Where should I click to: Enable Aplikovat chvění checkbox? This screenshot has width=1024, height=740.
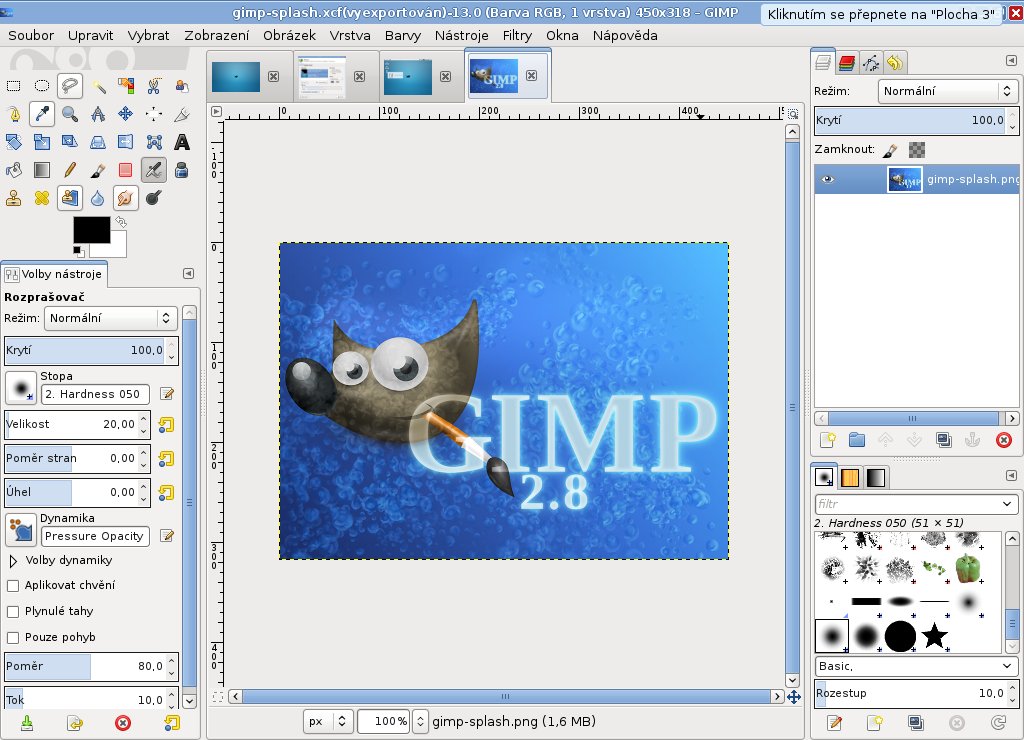pos(12,585)
